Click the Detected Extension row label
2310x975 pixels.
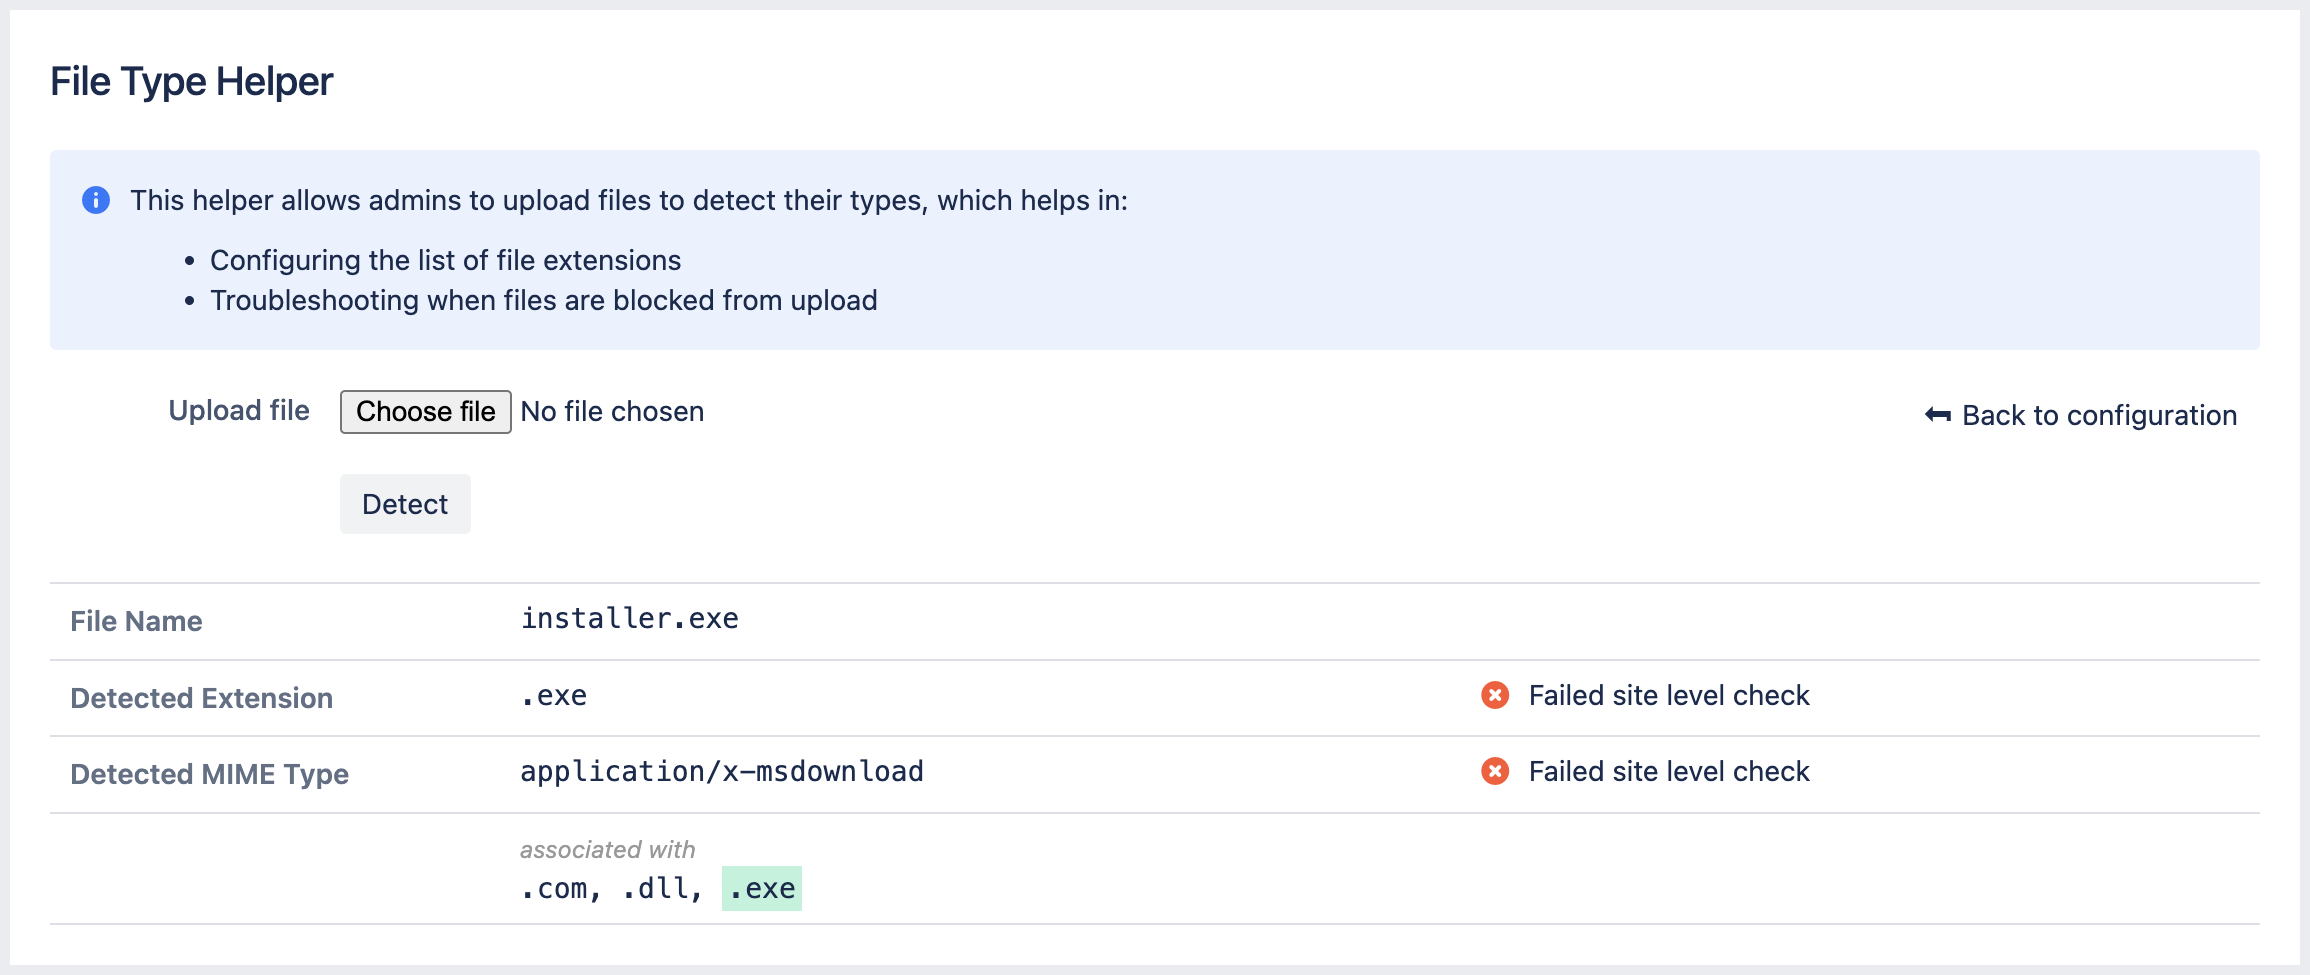(x=201, y=697)
